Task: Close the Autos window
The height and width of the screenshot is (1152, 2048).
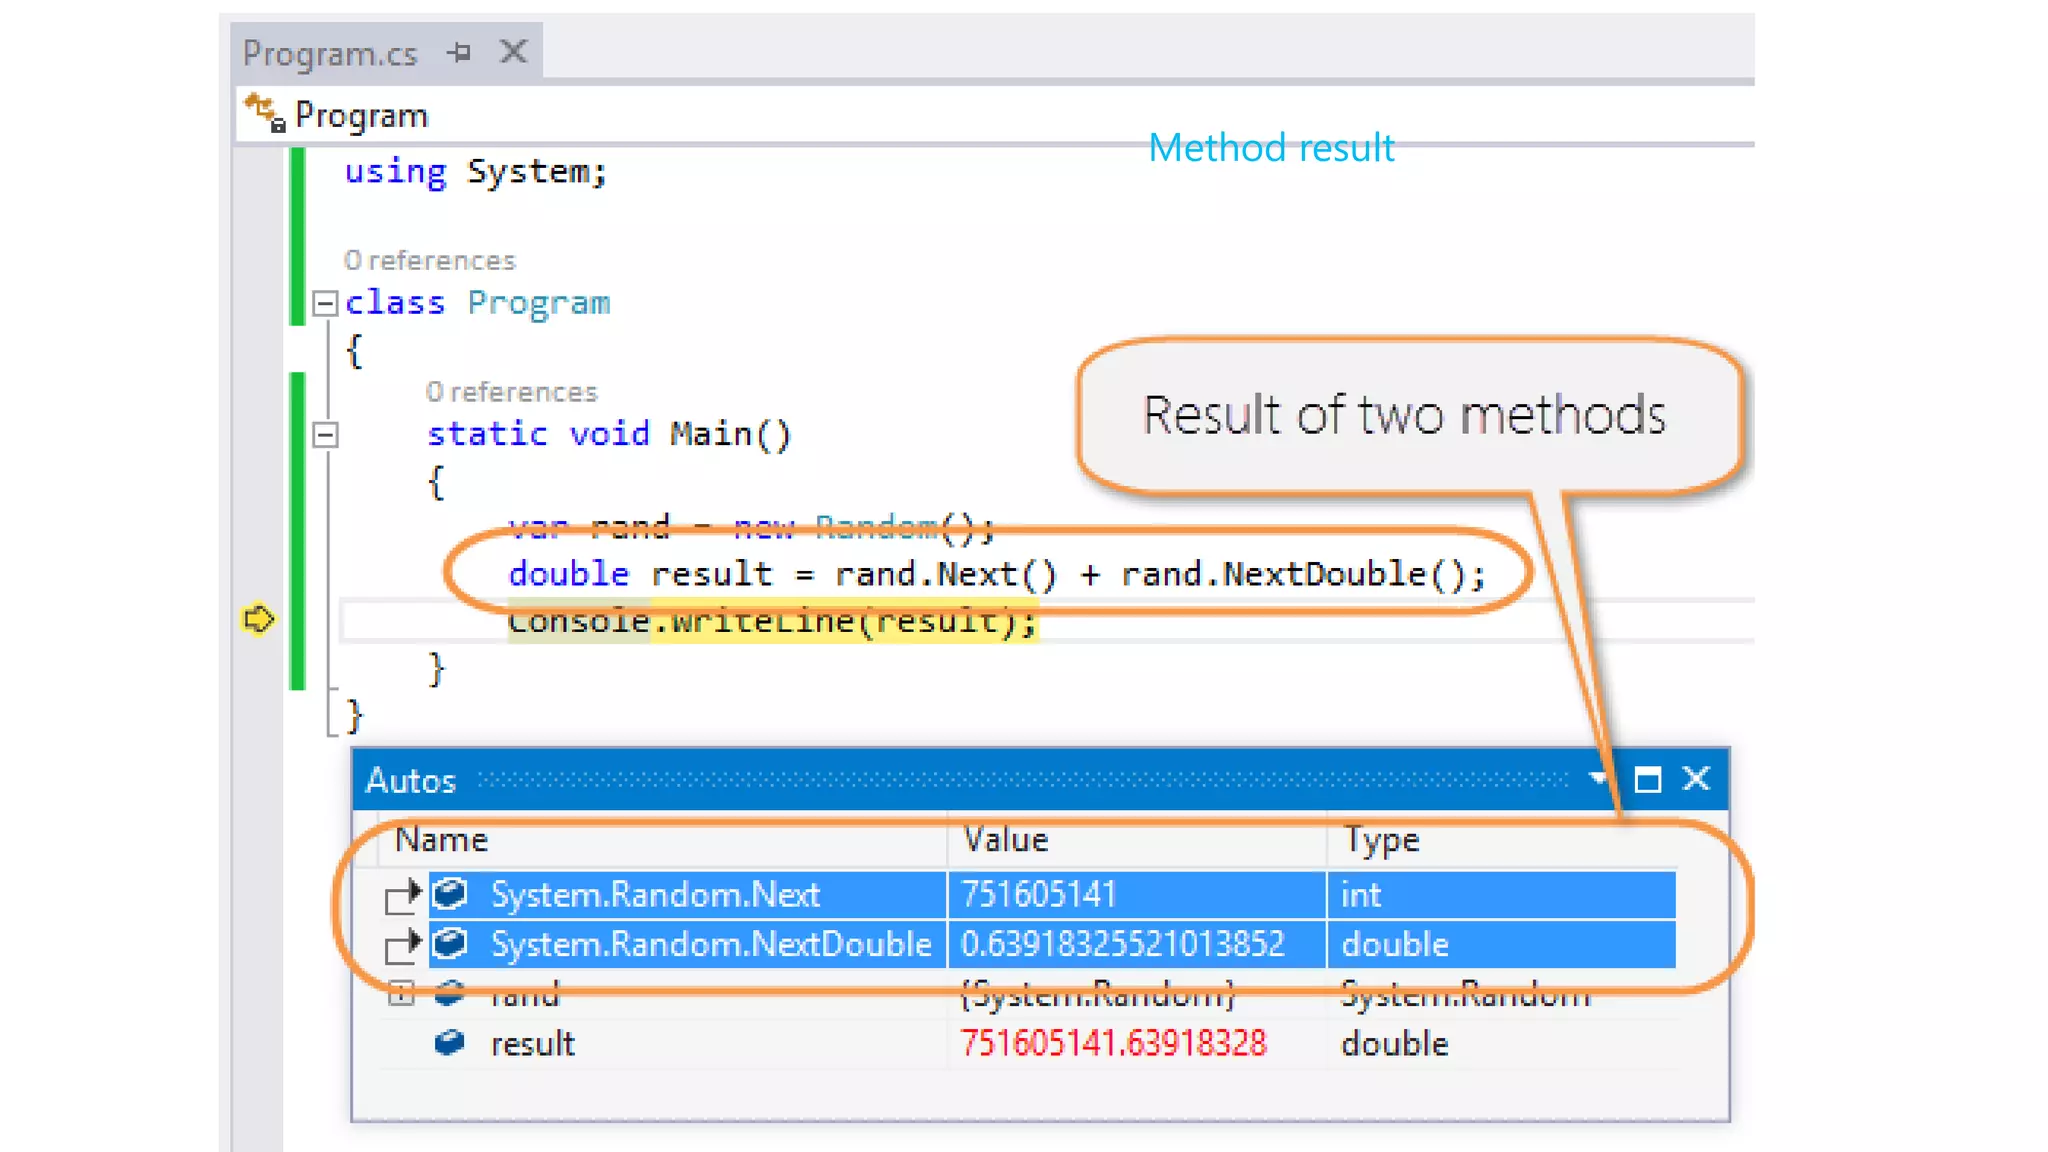Action: (x=1696, y=778)
